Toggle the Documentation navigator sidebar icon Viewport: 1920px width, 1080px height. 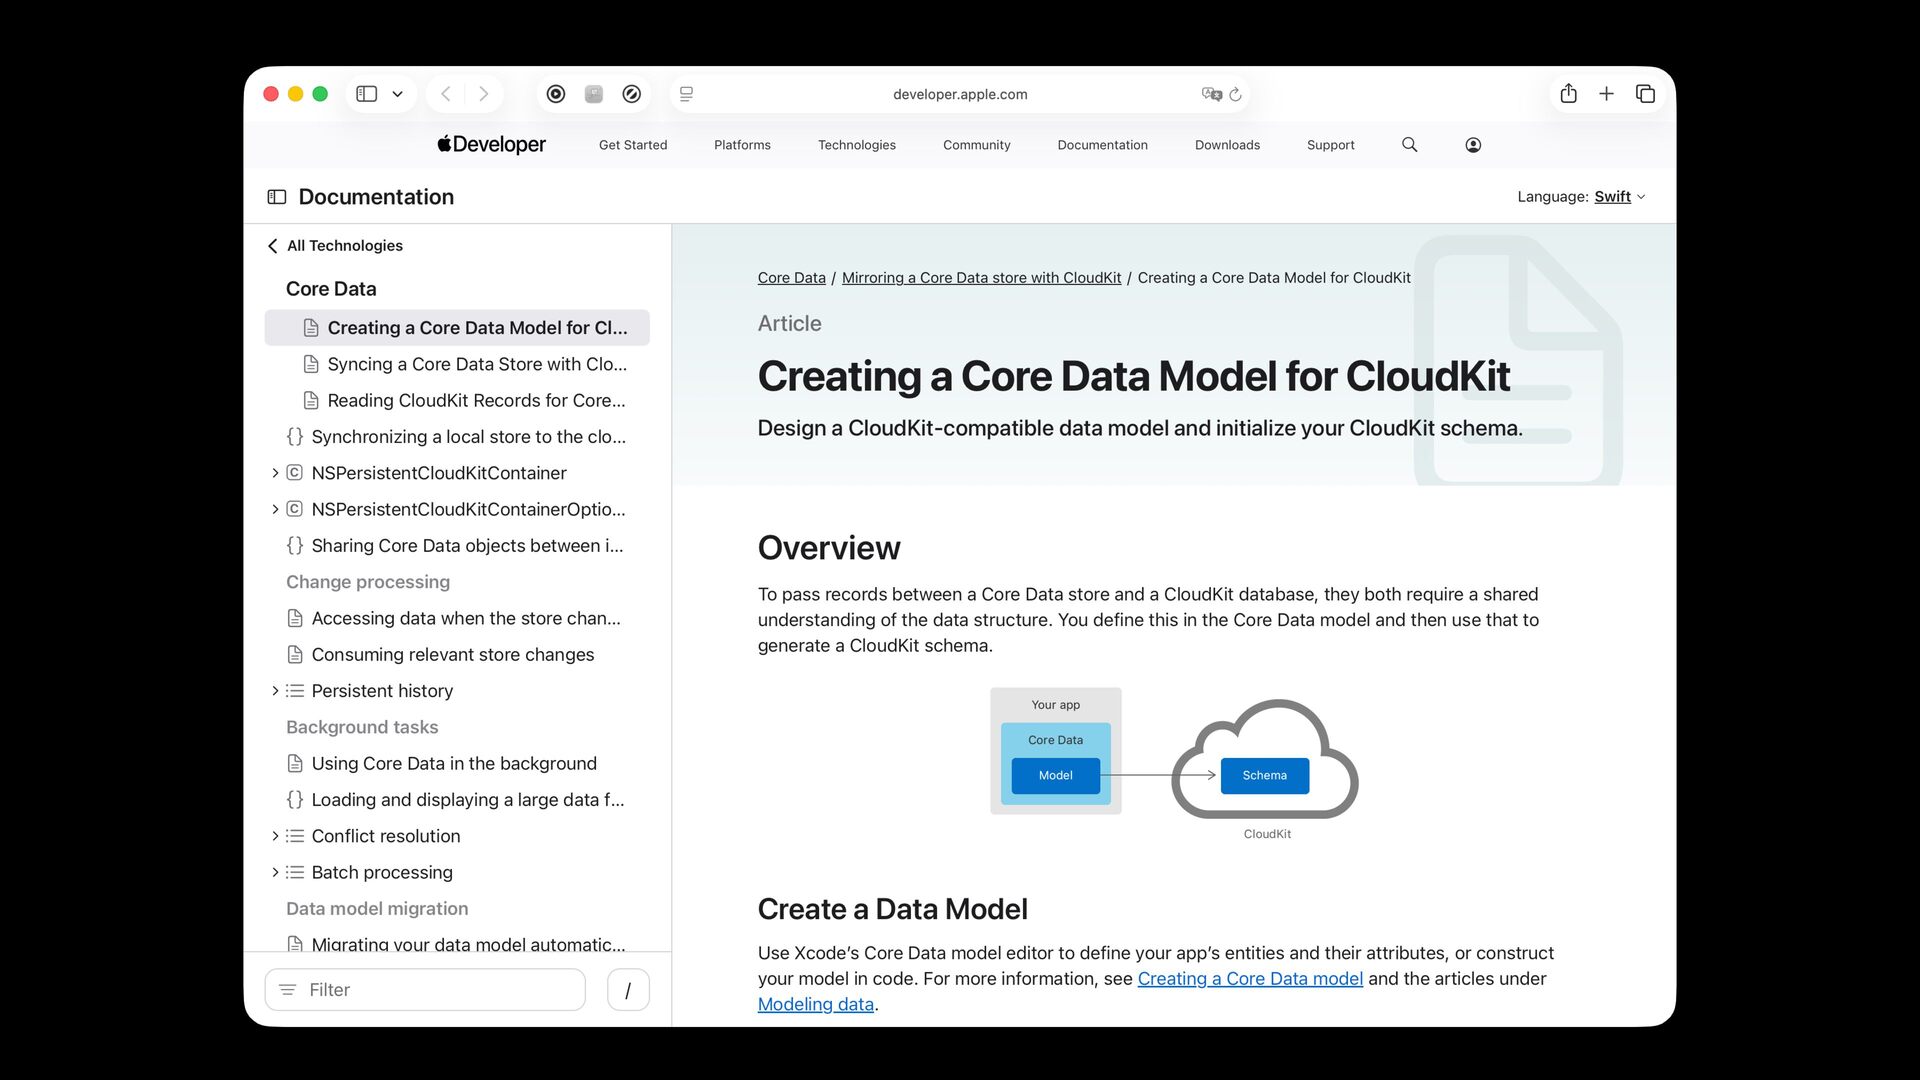[x=277, y=197]
